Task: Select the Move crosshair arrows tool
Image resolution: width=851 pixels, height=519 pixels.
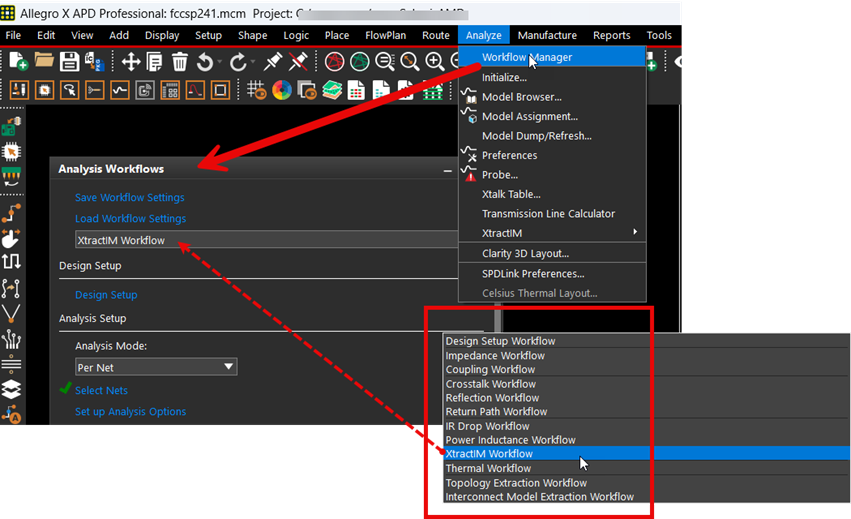Action: 131,62
